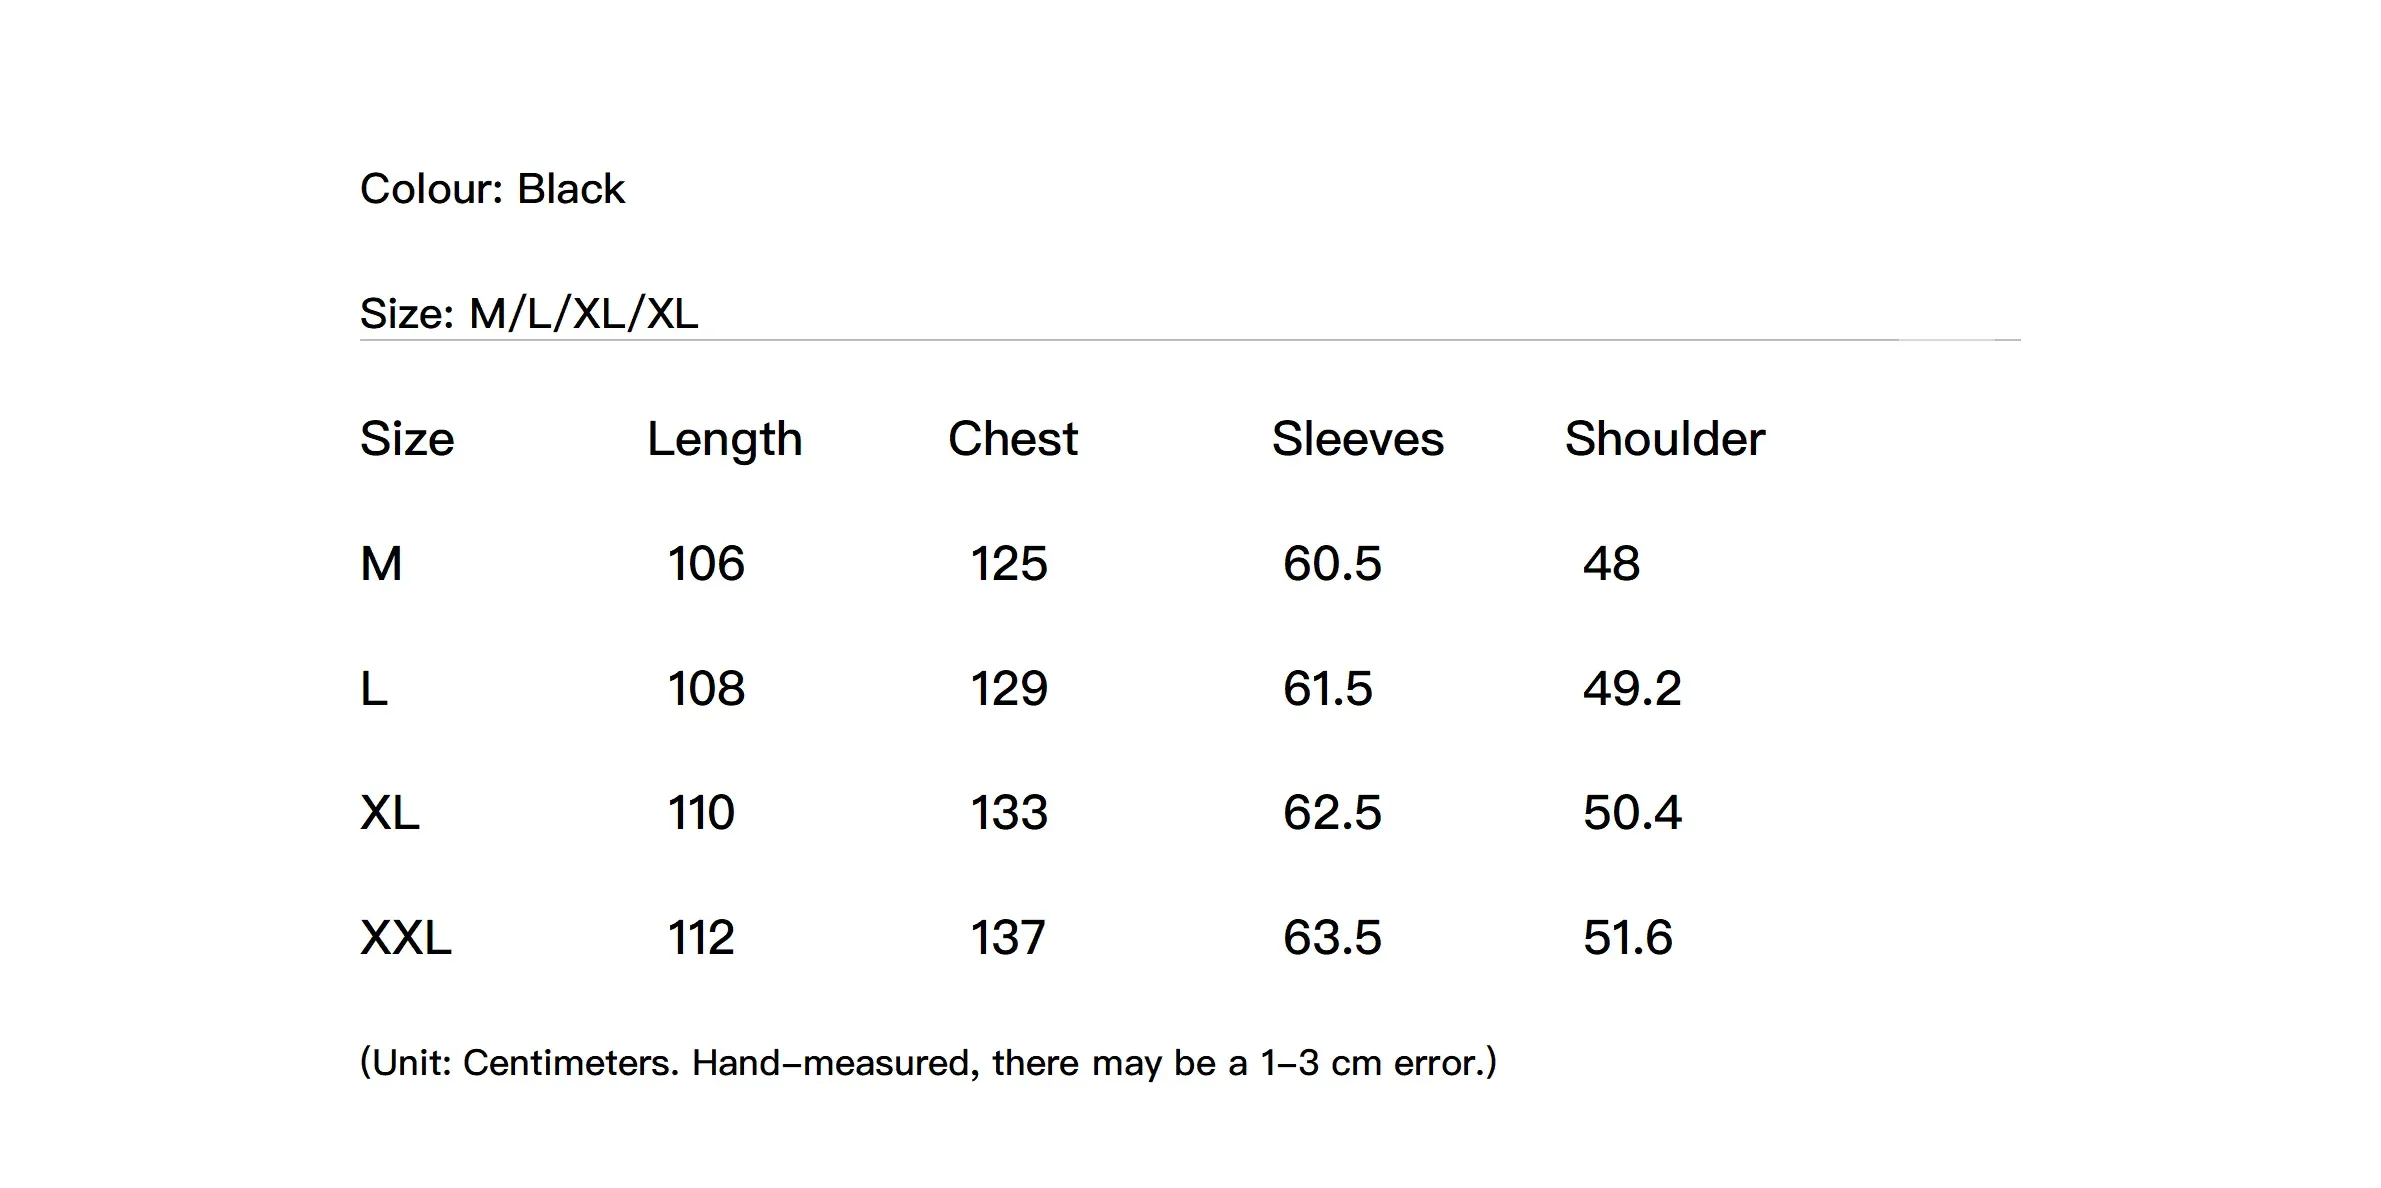
Task: Select the sleeves value 62.5
Action: pos(1332,813)
